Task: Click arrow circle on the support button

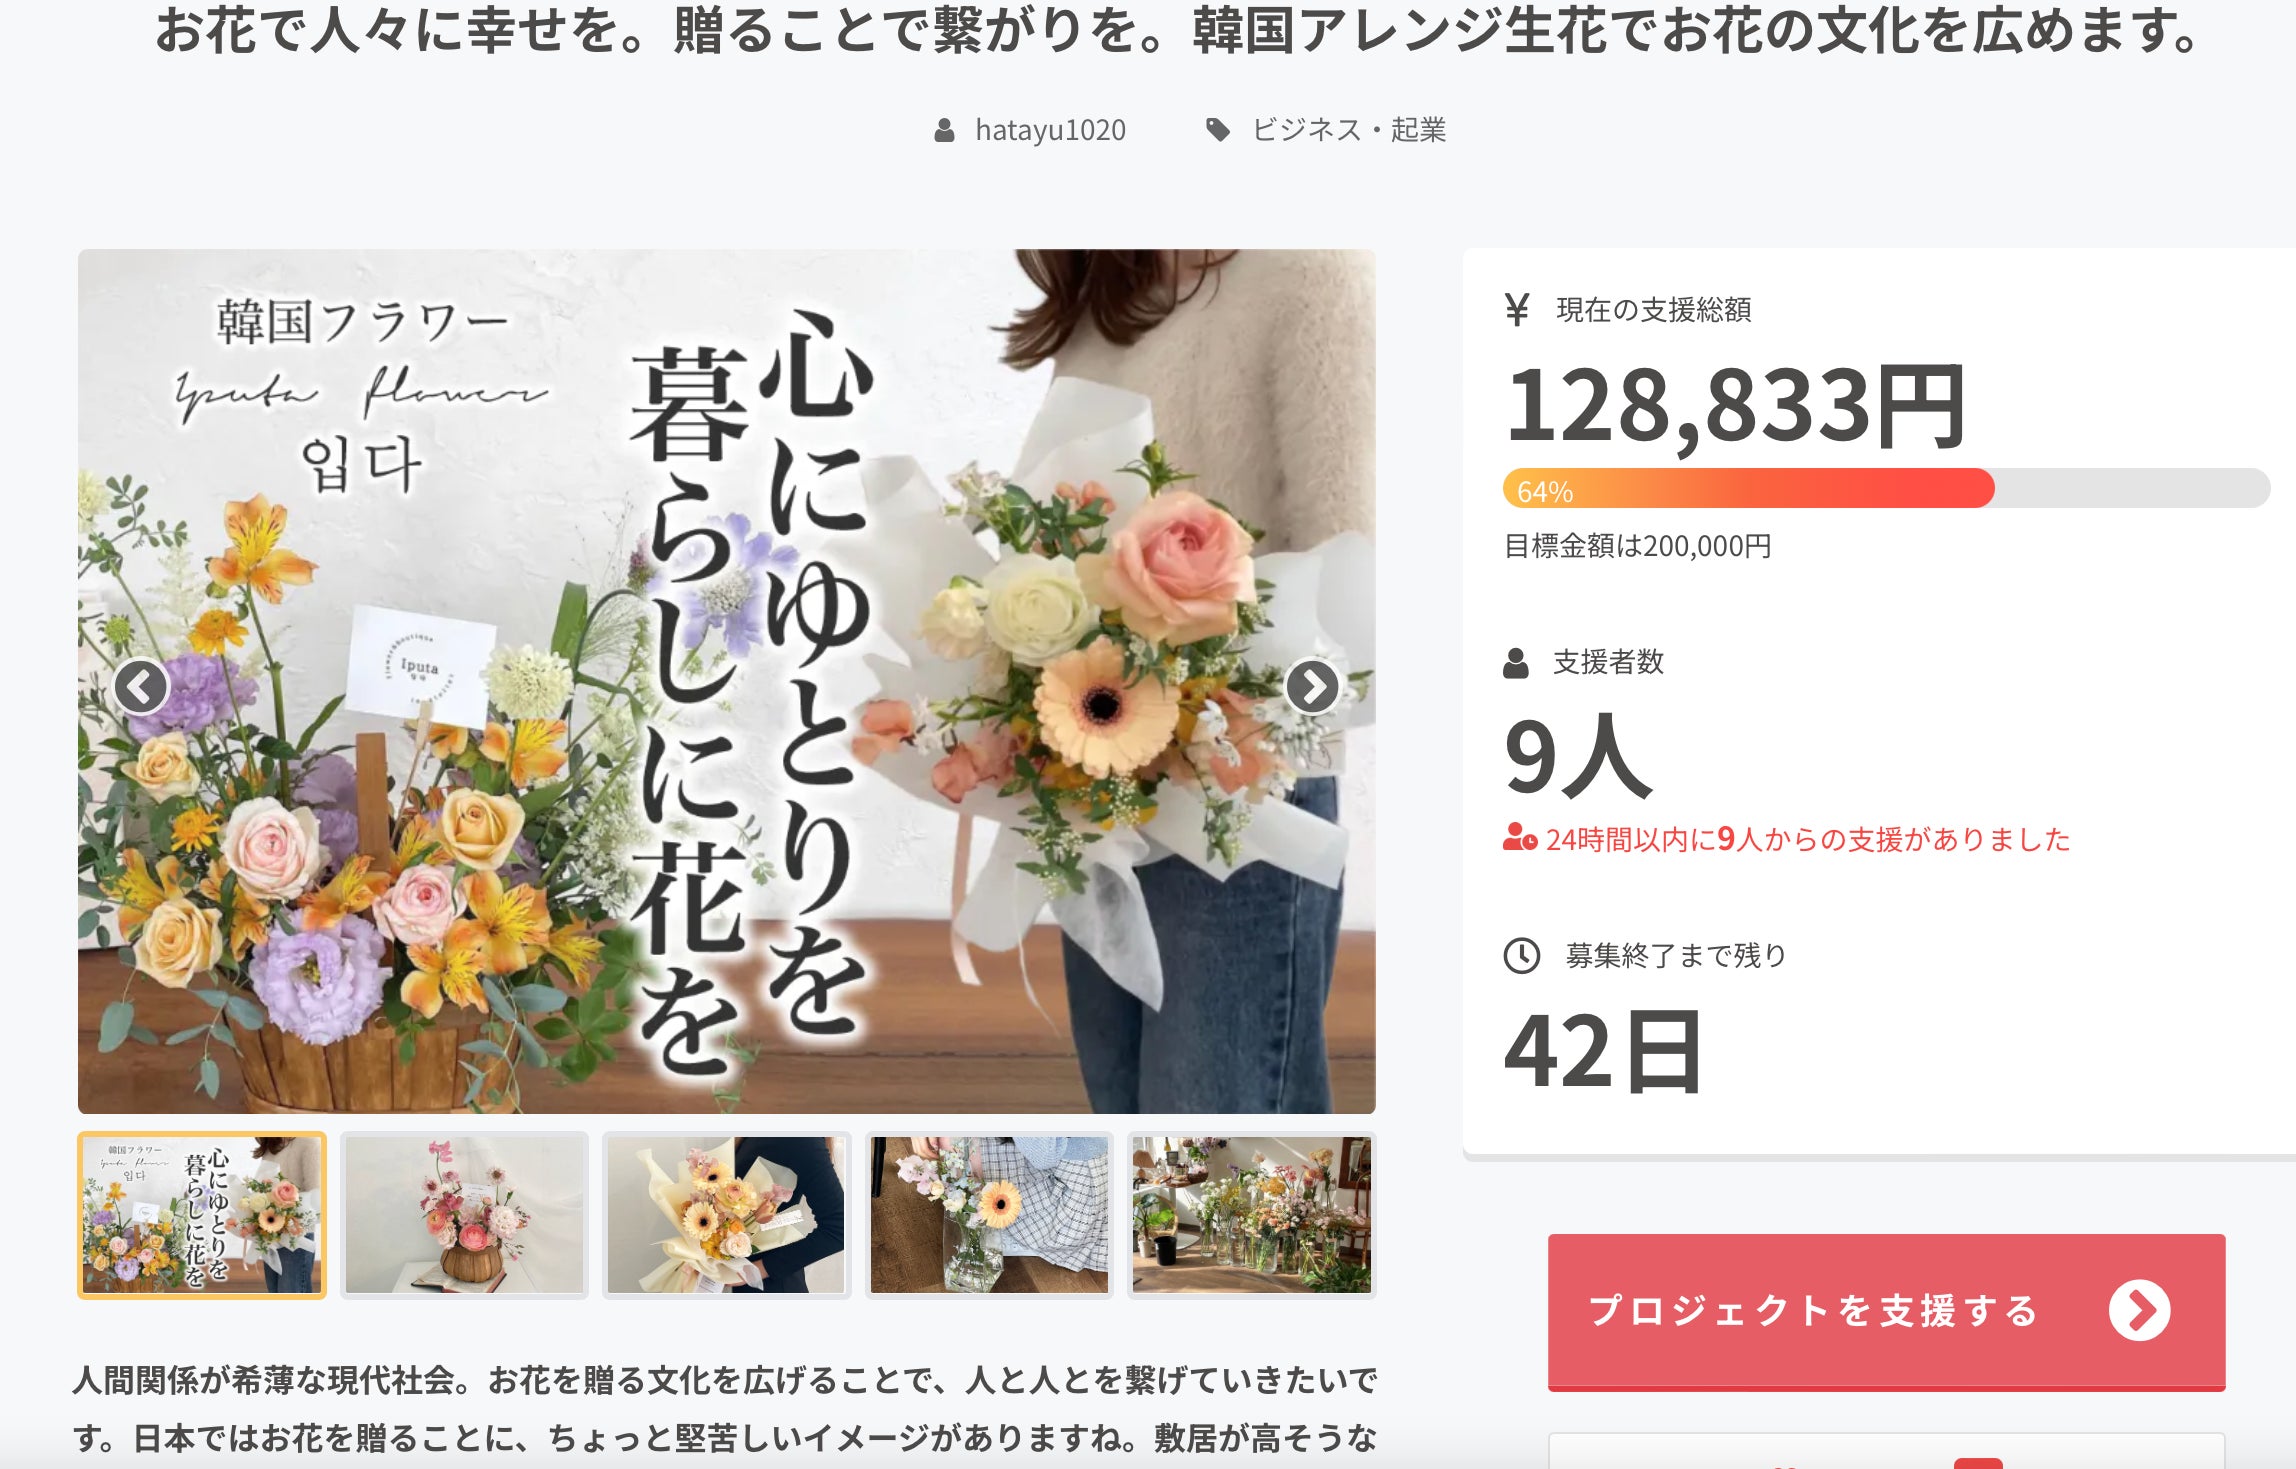Action: (x=2140, y=1310)
